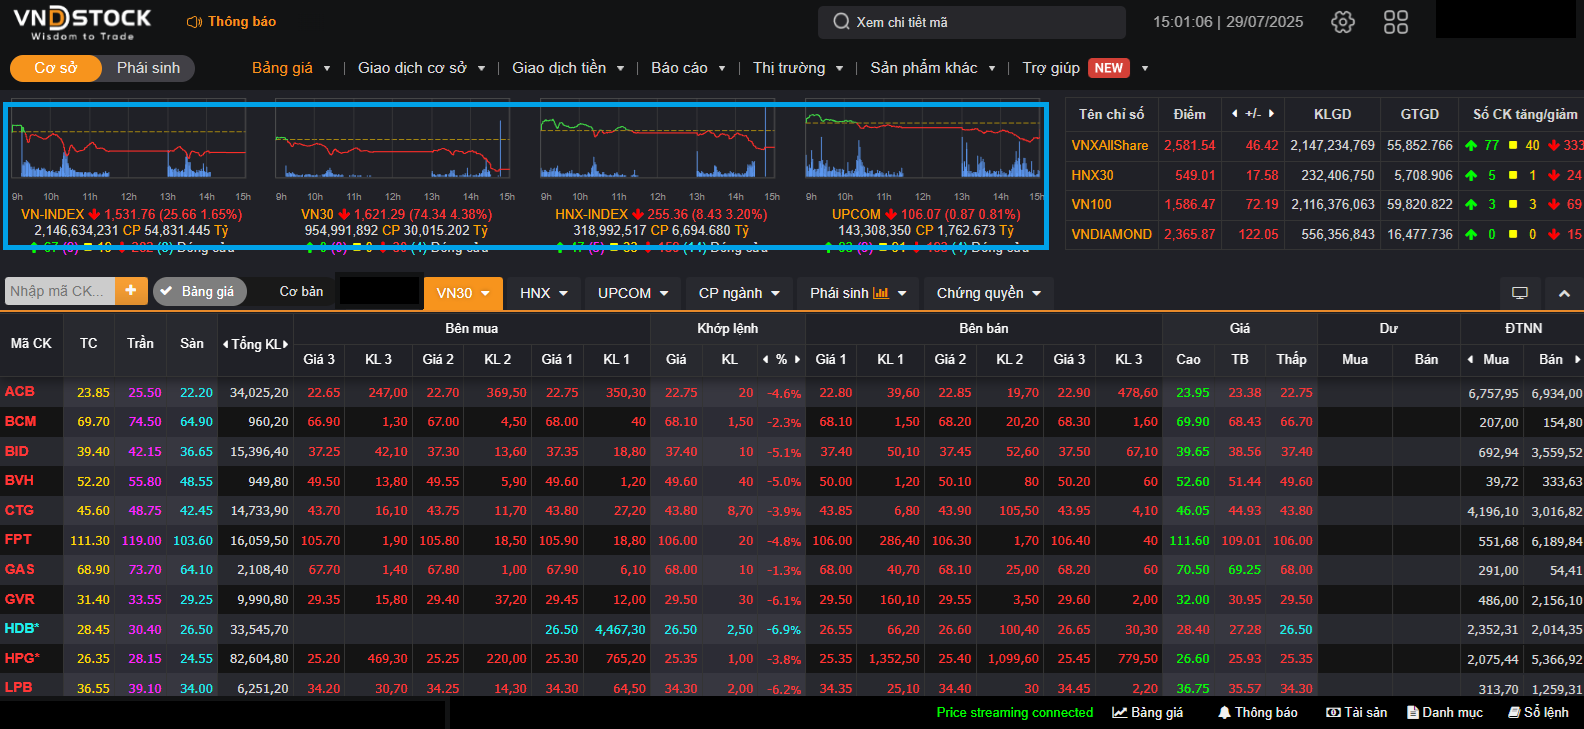Viewport: 1584px width, 729px height.
Task: Click the Thông báo speaker icon
Action: (x=195, y=22)
